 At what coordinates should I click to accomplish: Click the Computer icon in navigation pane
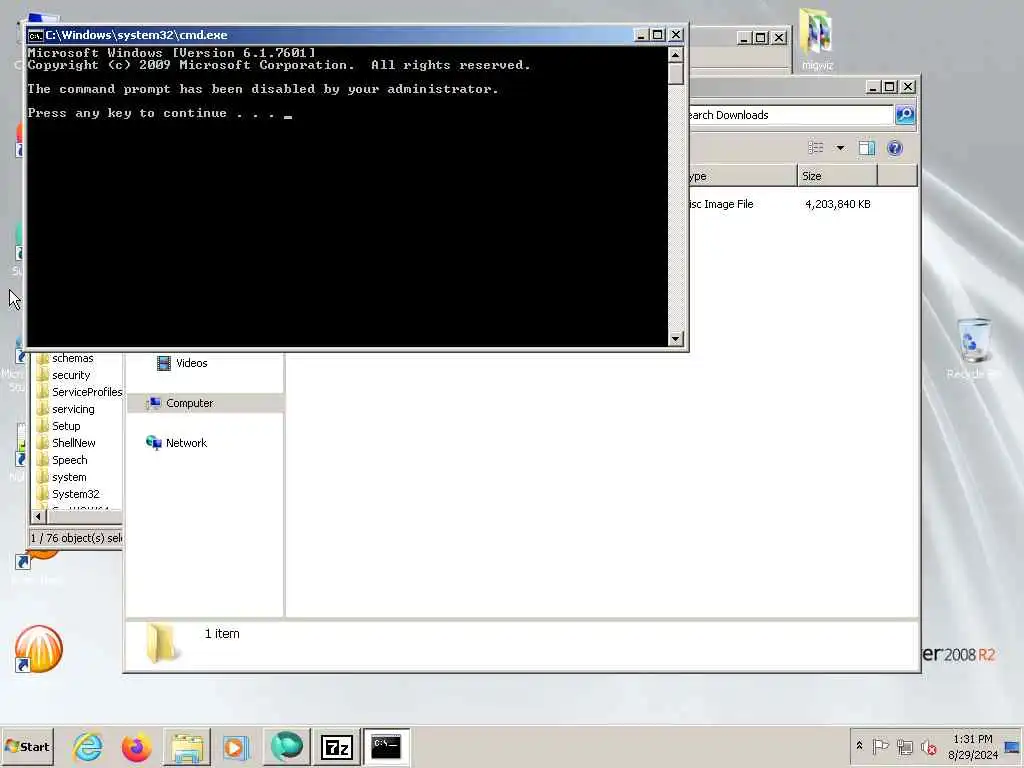pyautogui.click(x=153, y=403)
